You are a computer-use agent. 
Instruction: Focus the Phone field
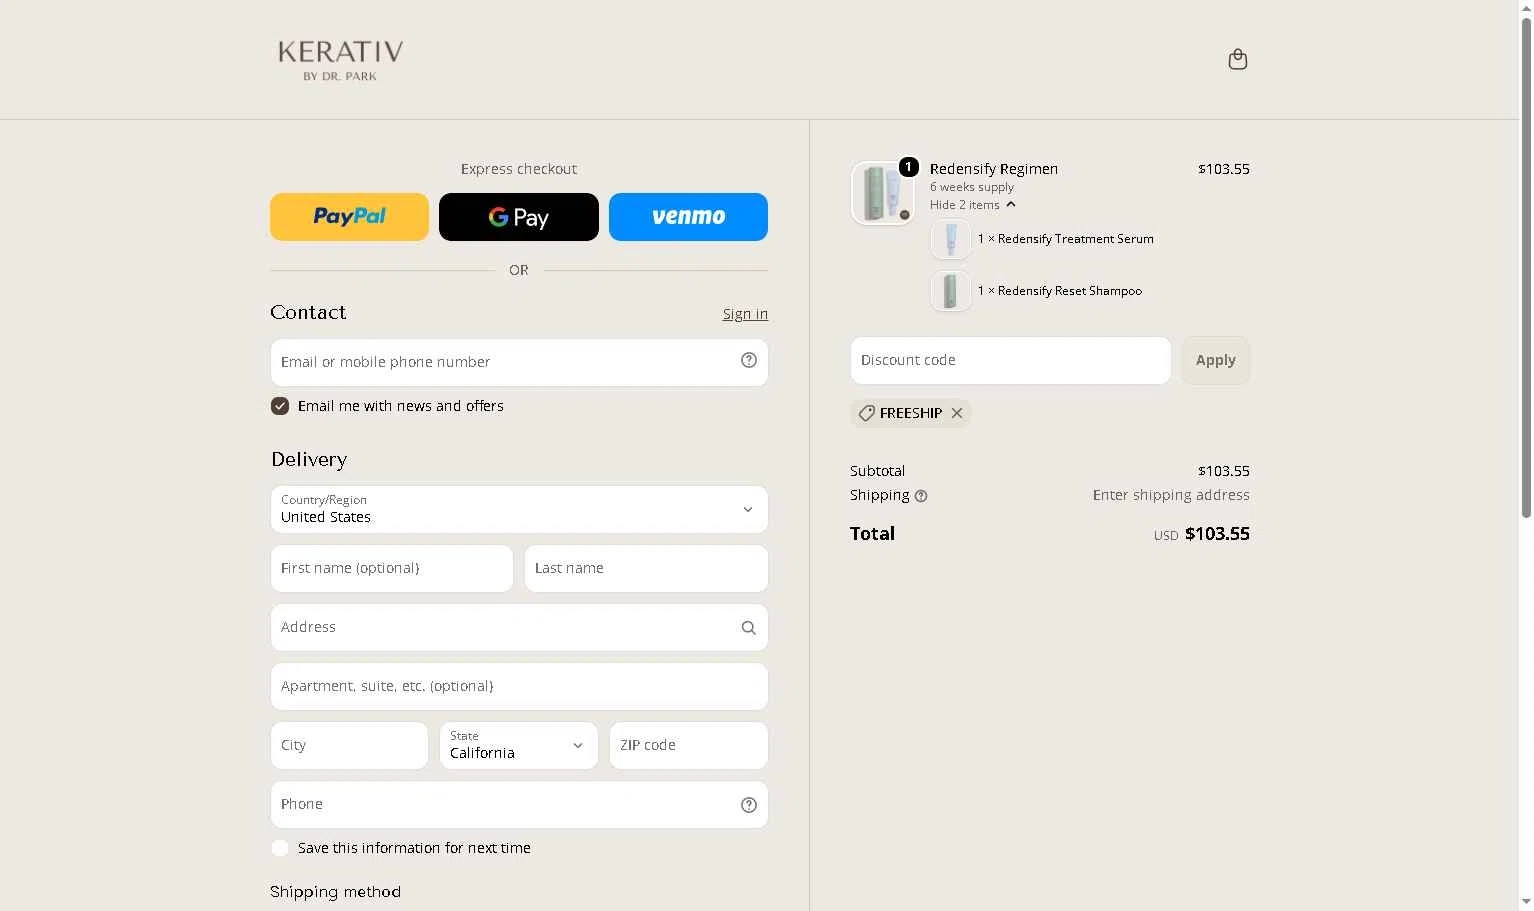(519, 805)
